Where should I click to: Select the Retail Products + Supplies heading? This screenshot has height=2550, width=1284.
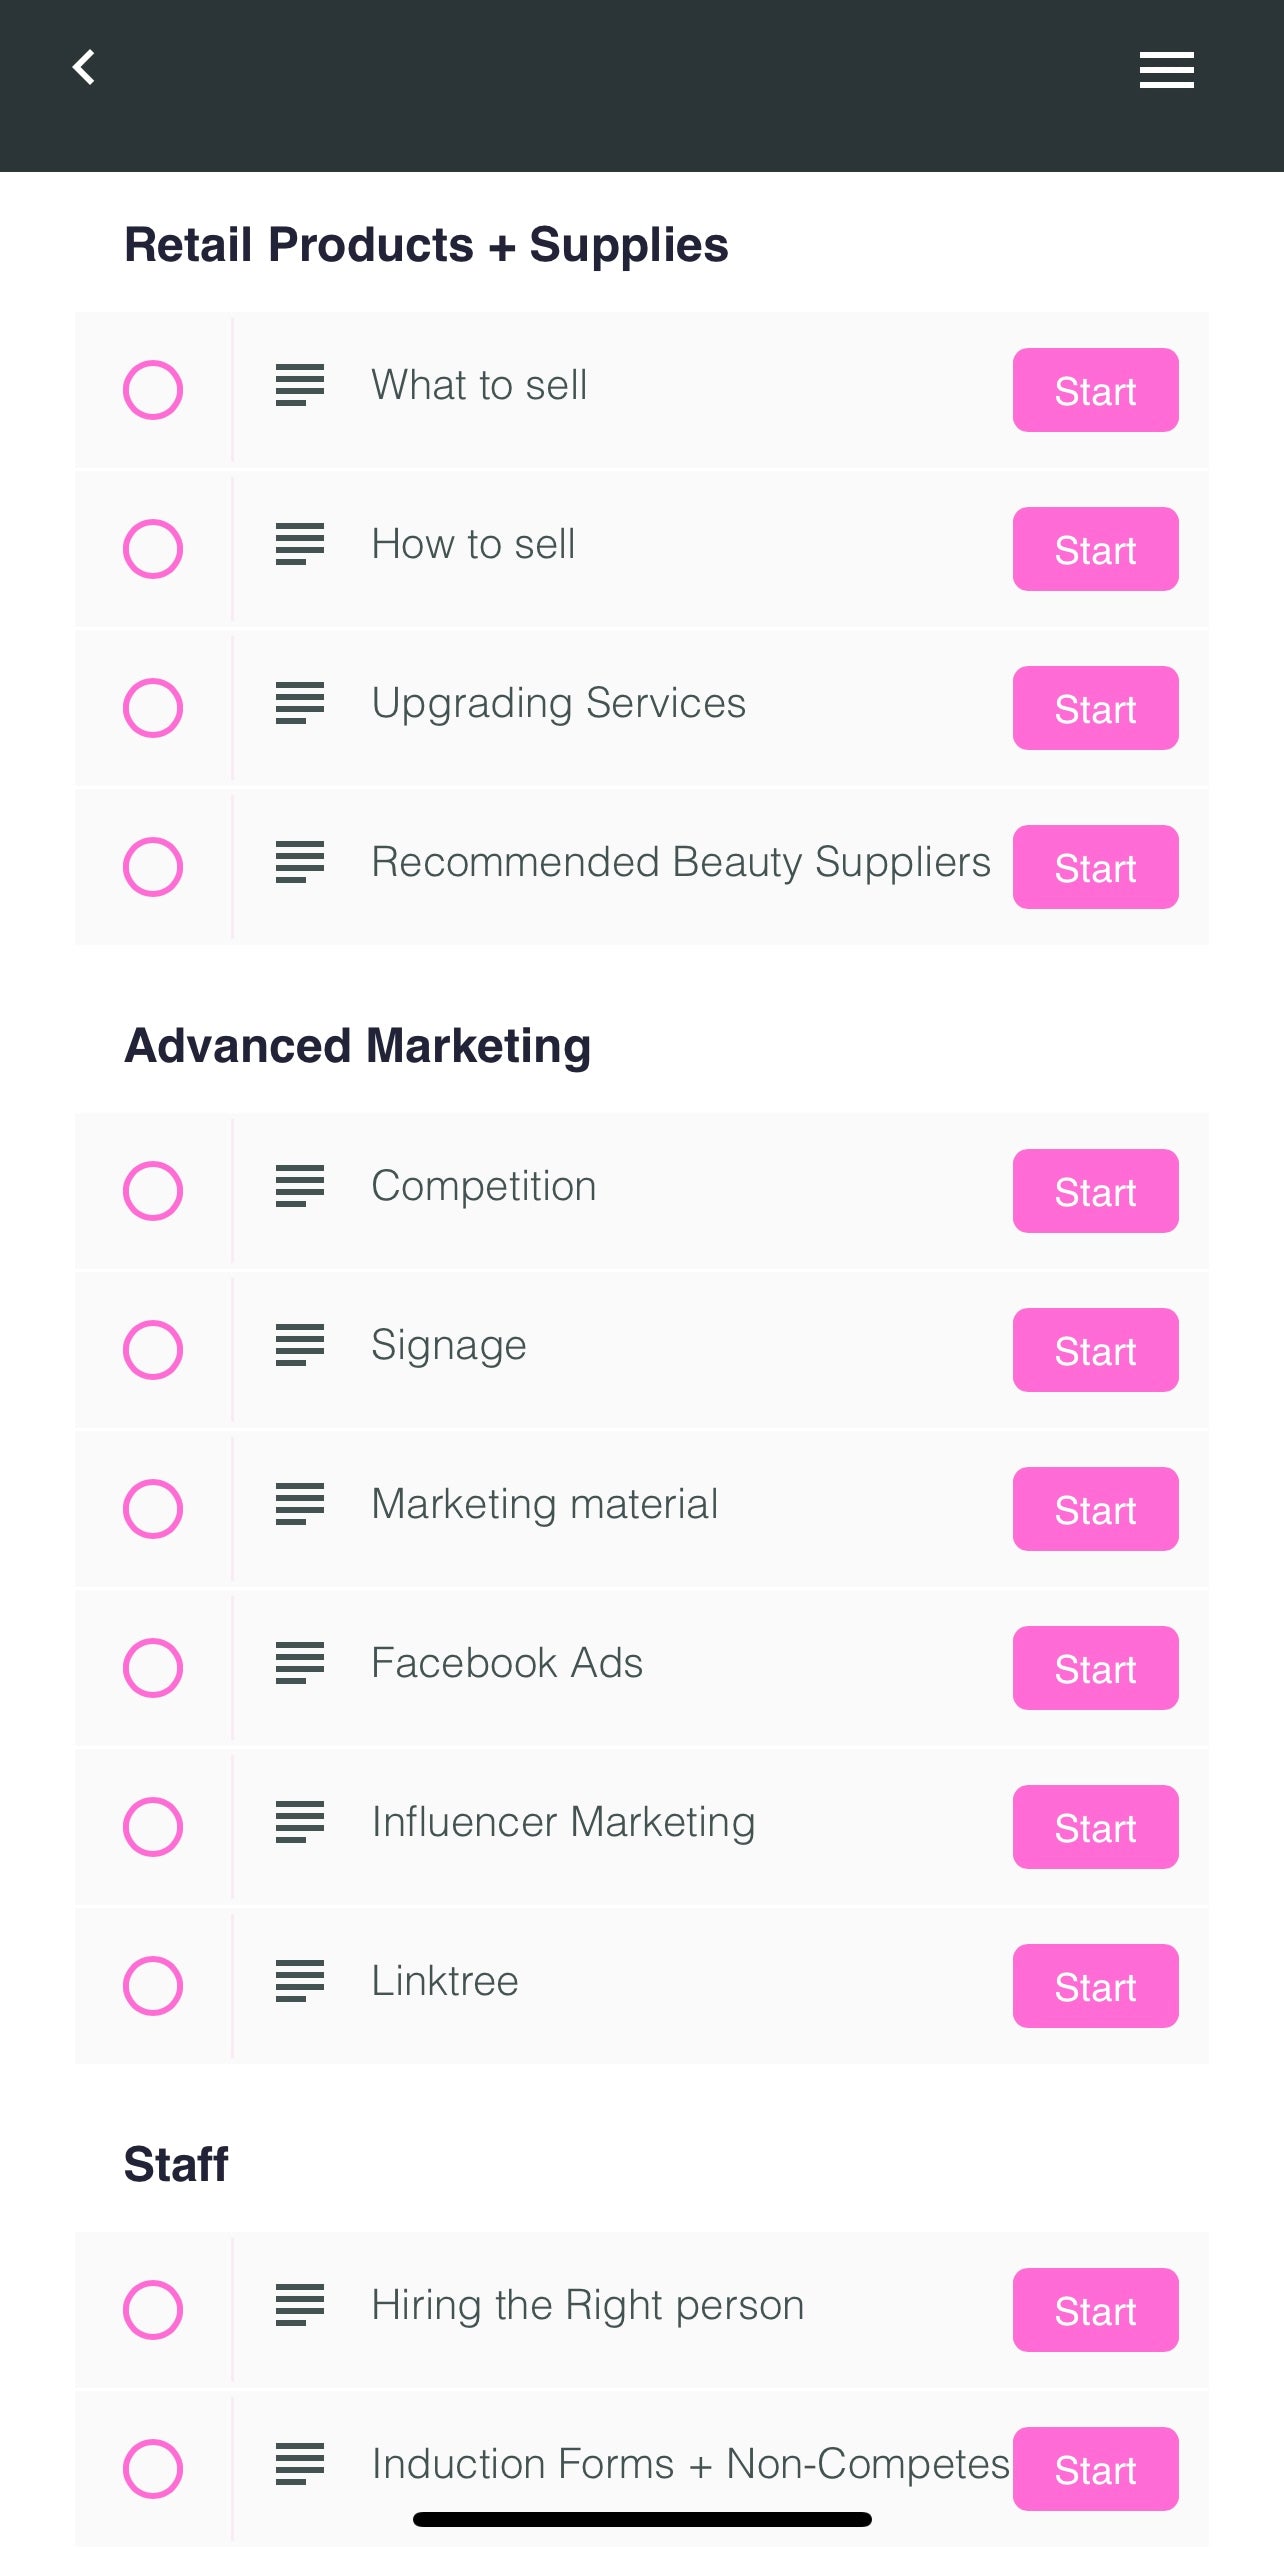(426, 245)
